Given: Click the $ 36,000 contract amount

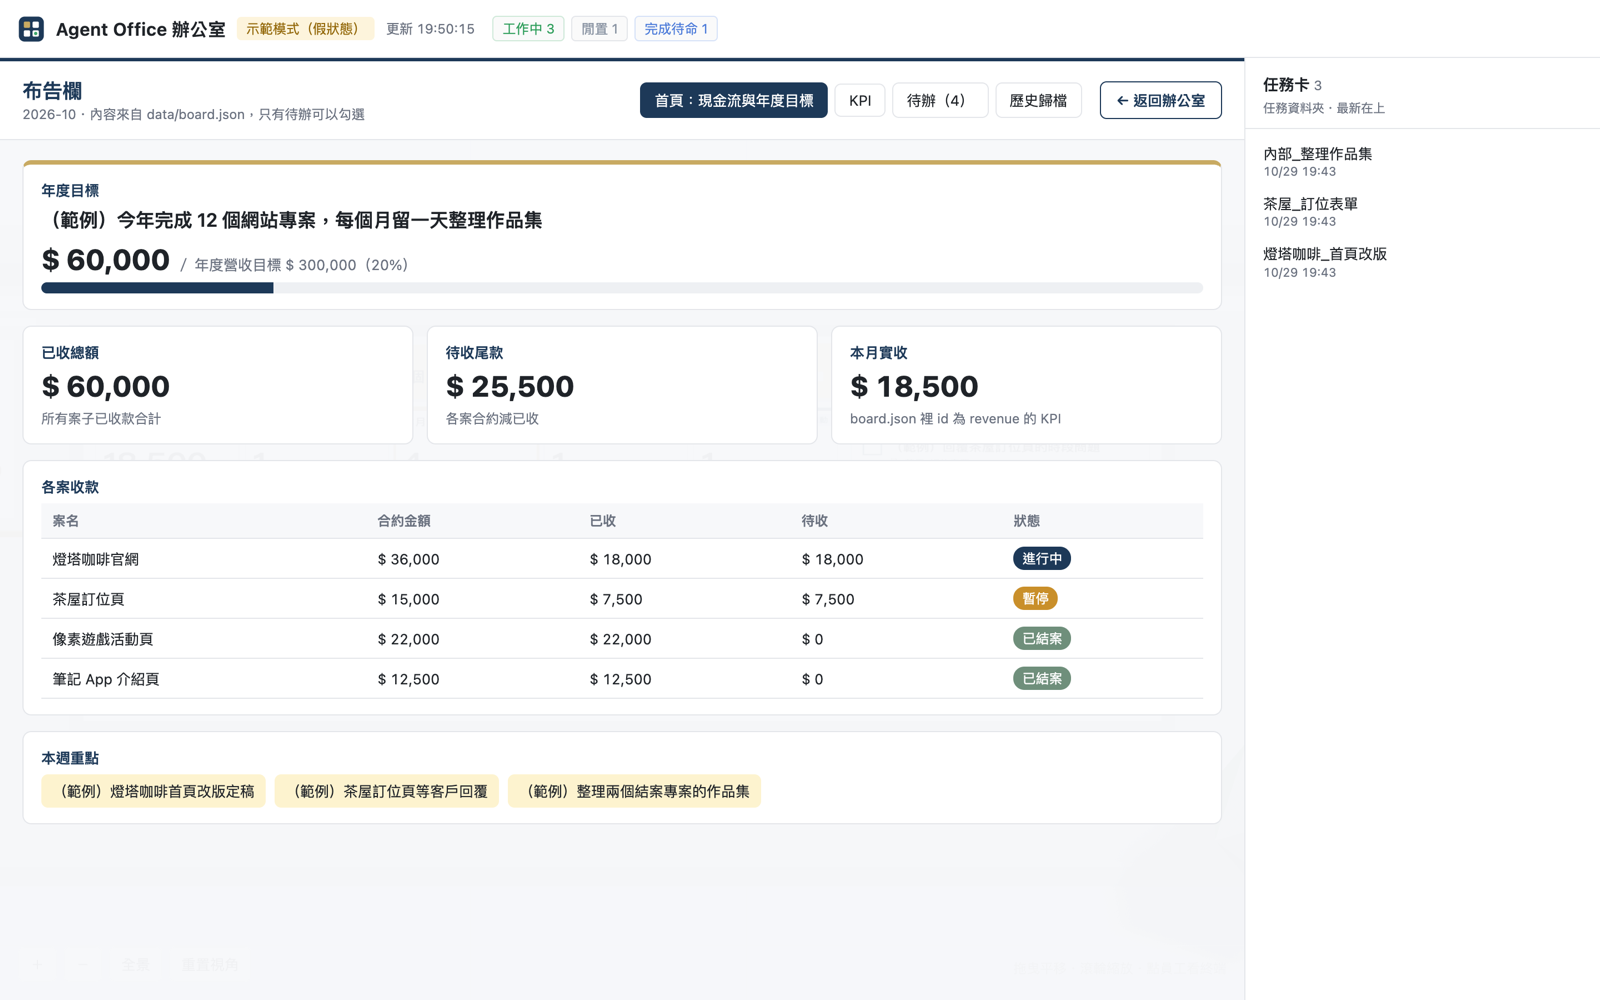Looking at the screenshot, I should (x=408, y=559).
